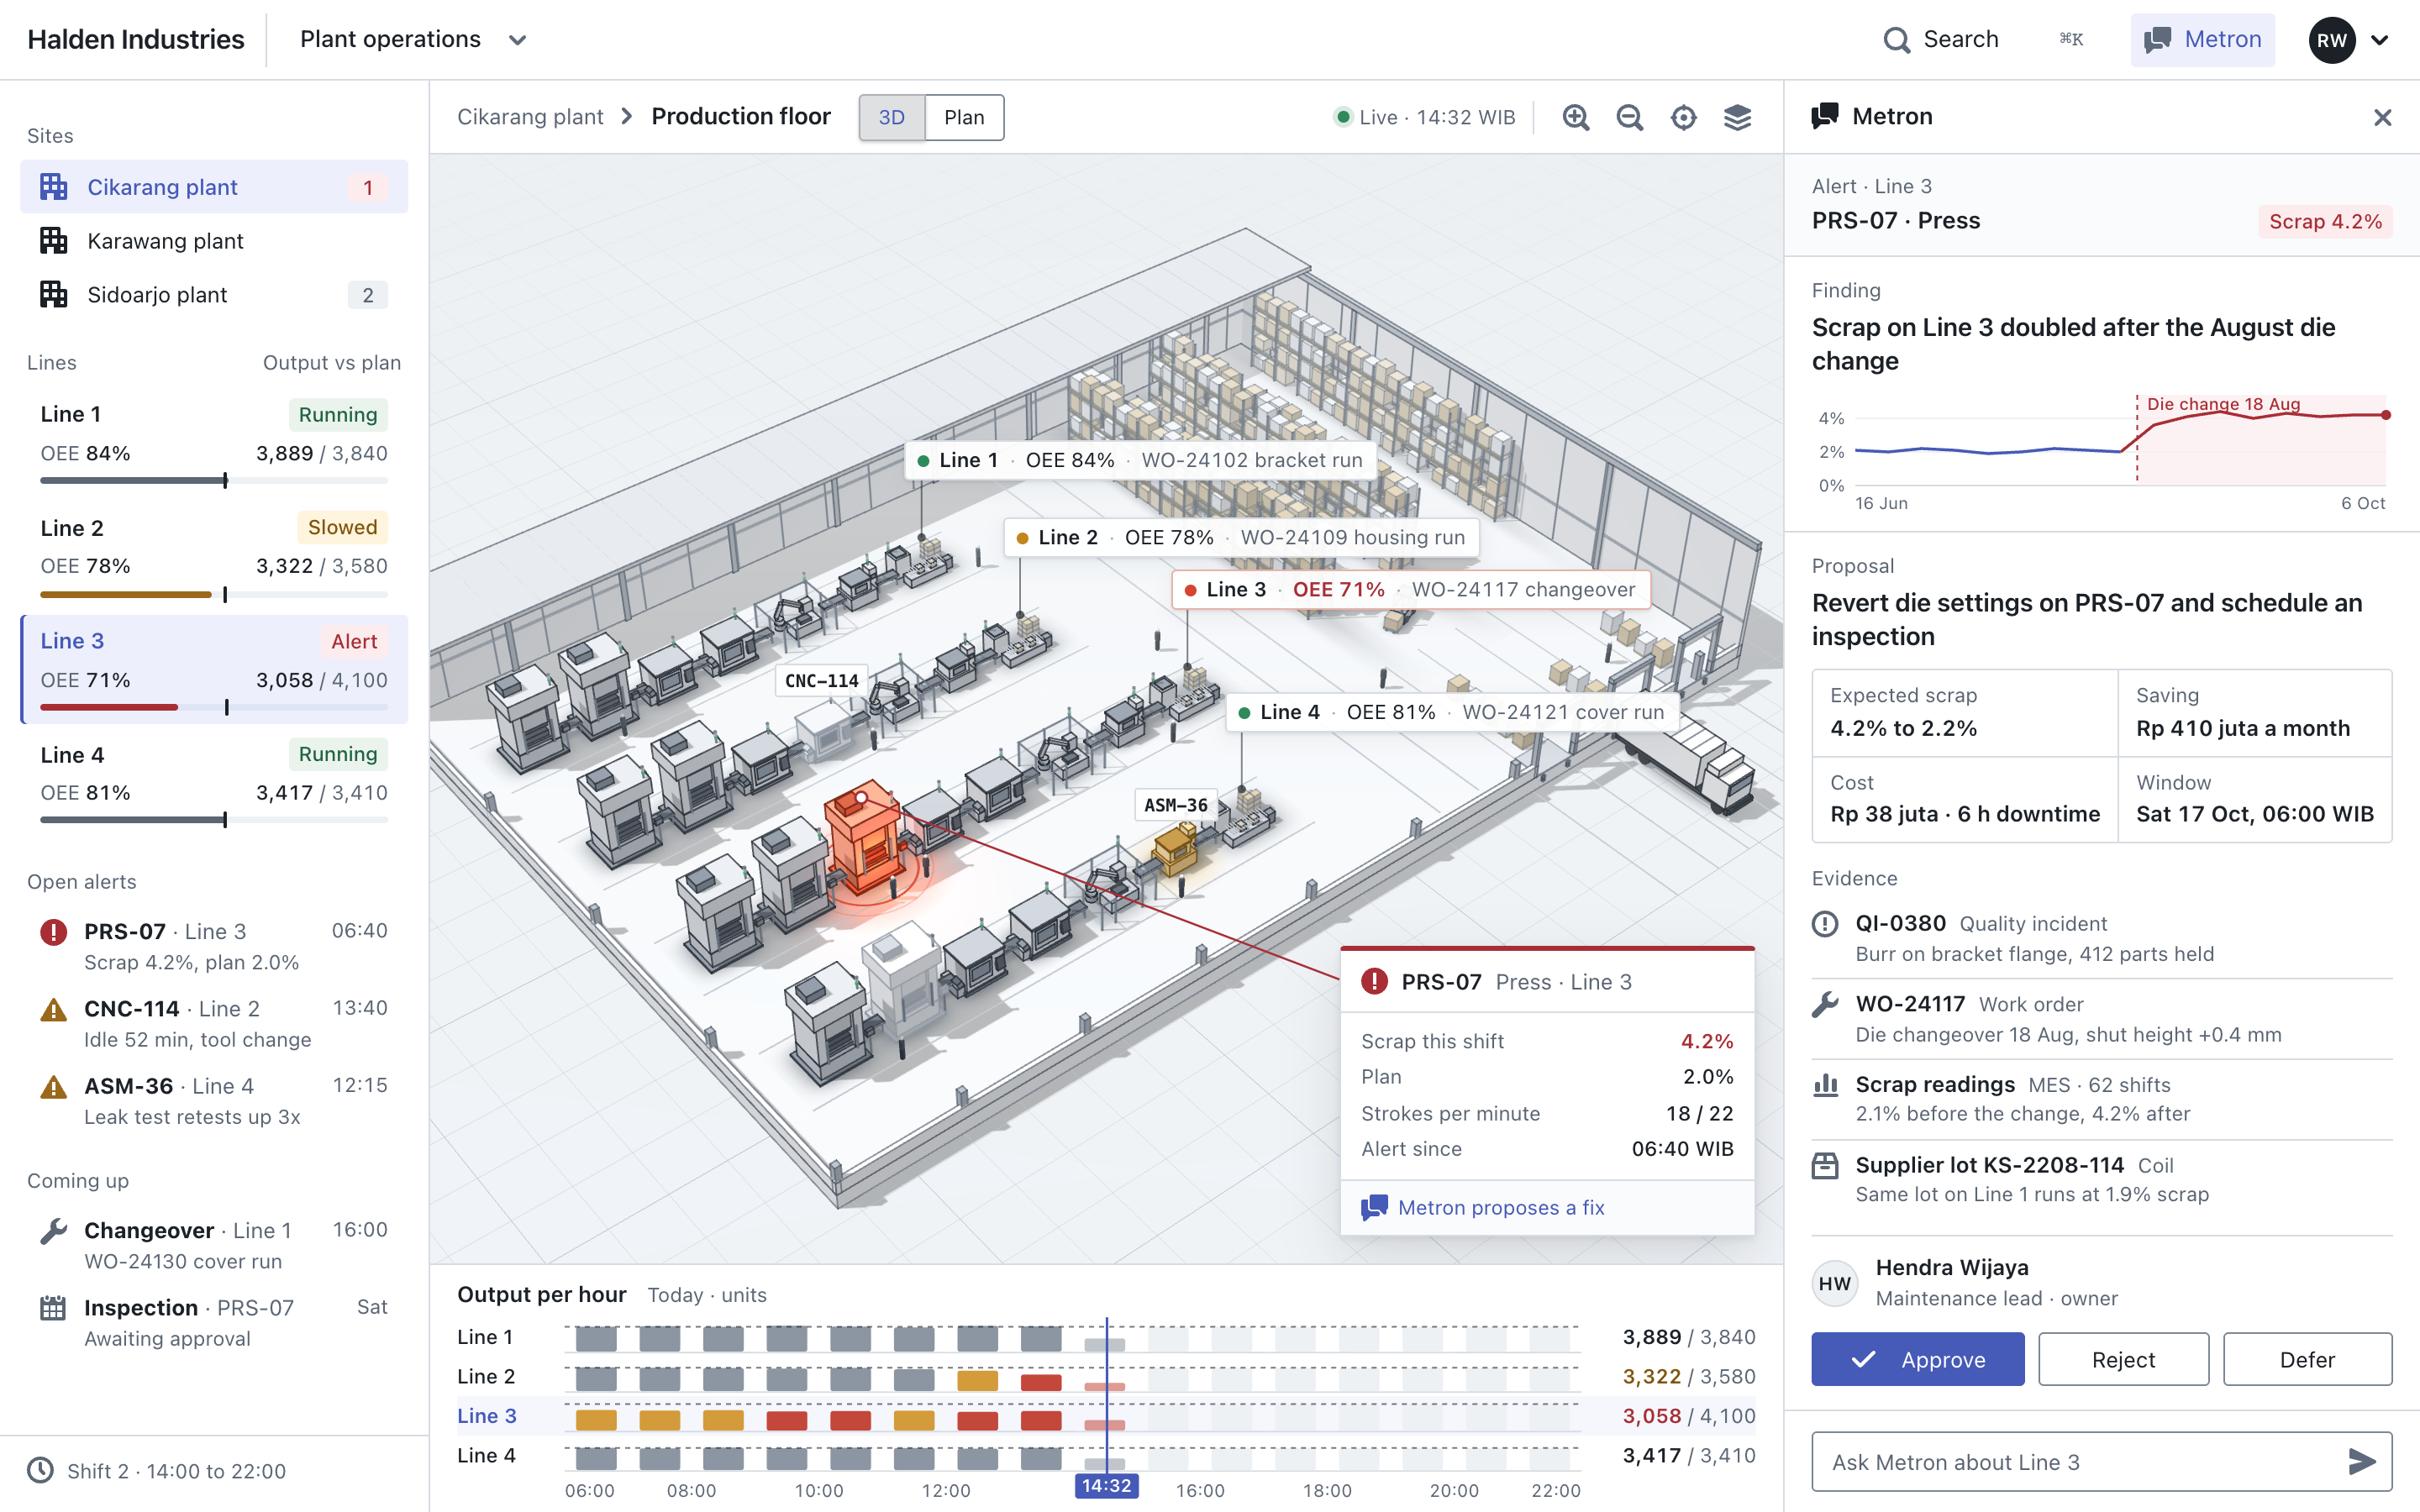The height and width of the screenshot is (1512, 2420).
Task: Click the ASM-36 floor label
Action: coord(1176,805)
